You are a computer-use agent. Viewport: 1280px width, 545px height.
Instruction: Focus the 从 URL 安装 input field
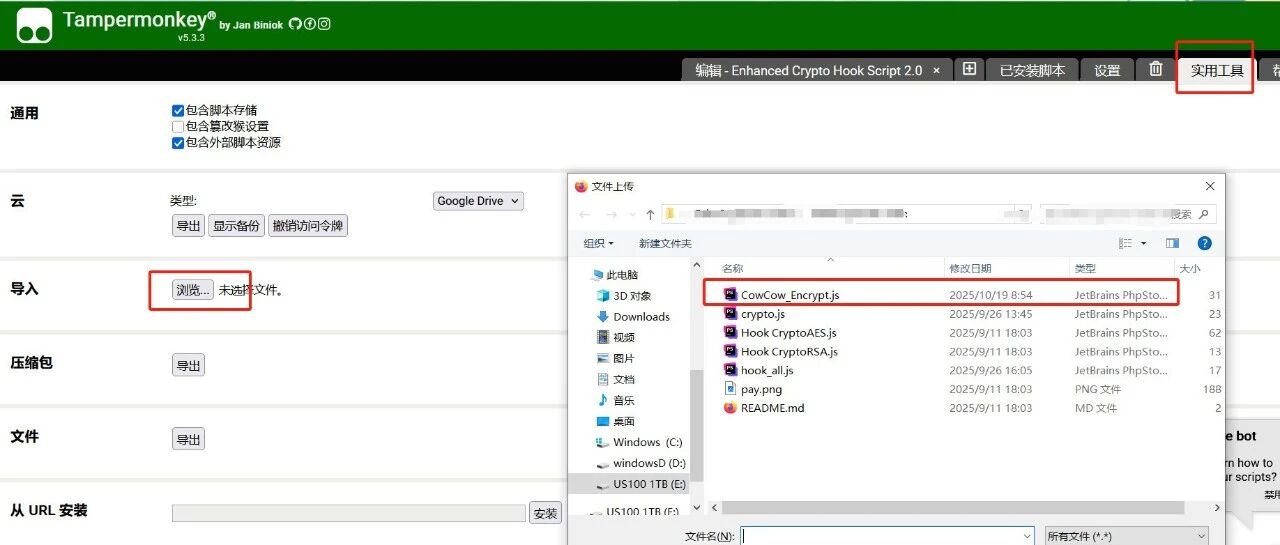point(349,513)
